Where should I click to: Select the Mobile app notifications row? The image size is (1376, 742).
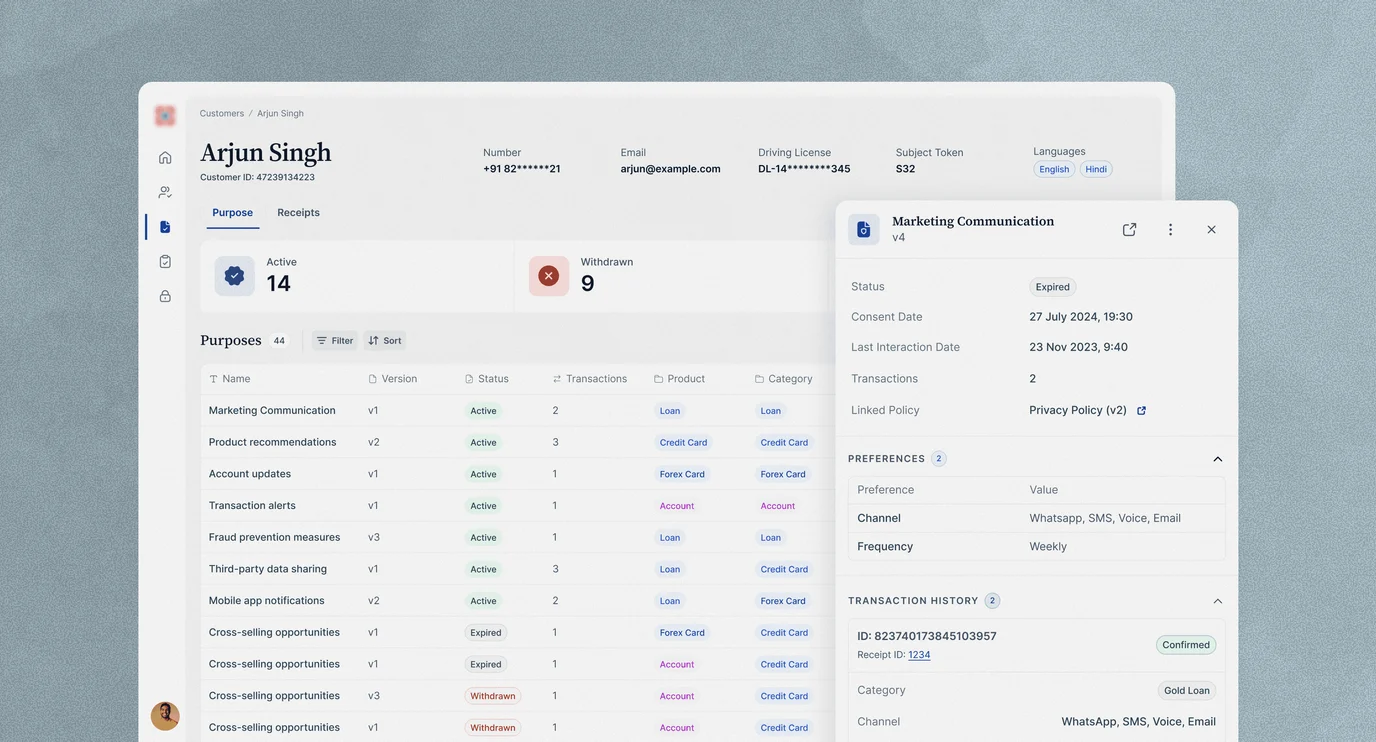518,601
